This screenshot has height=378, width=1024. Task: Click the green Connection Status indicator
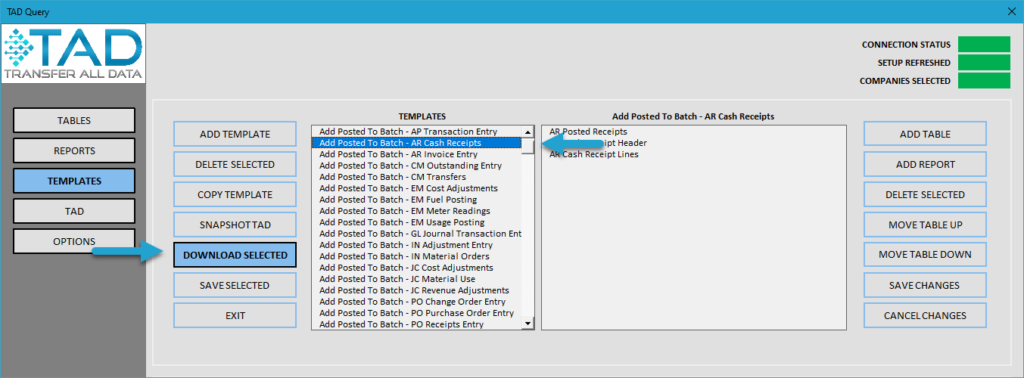pos(984,44)
